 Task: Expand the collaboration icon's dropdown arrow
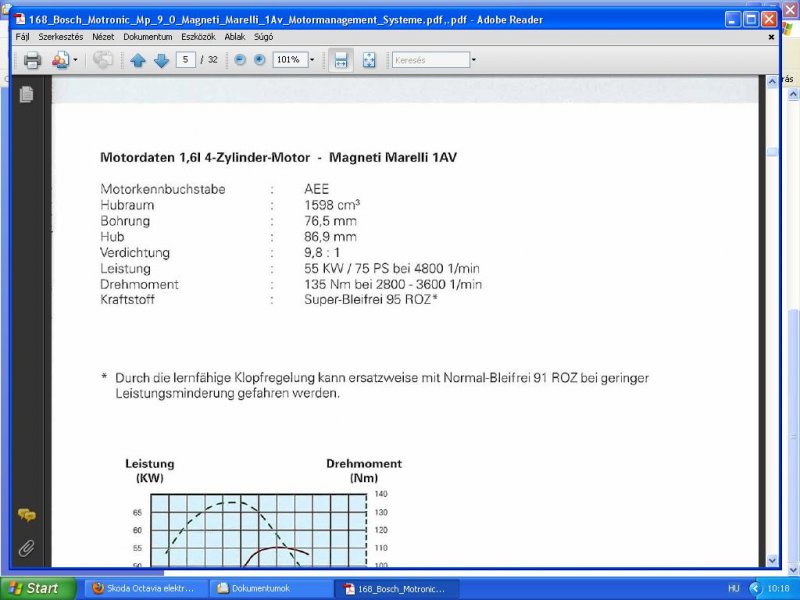(76, 60)
